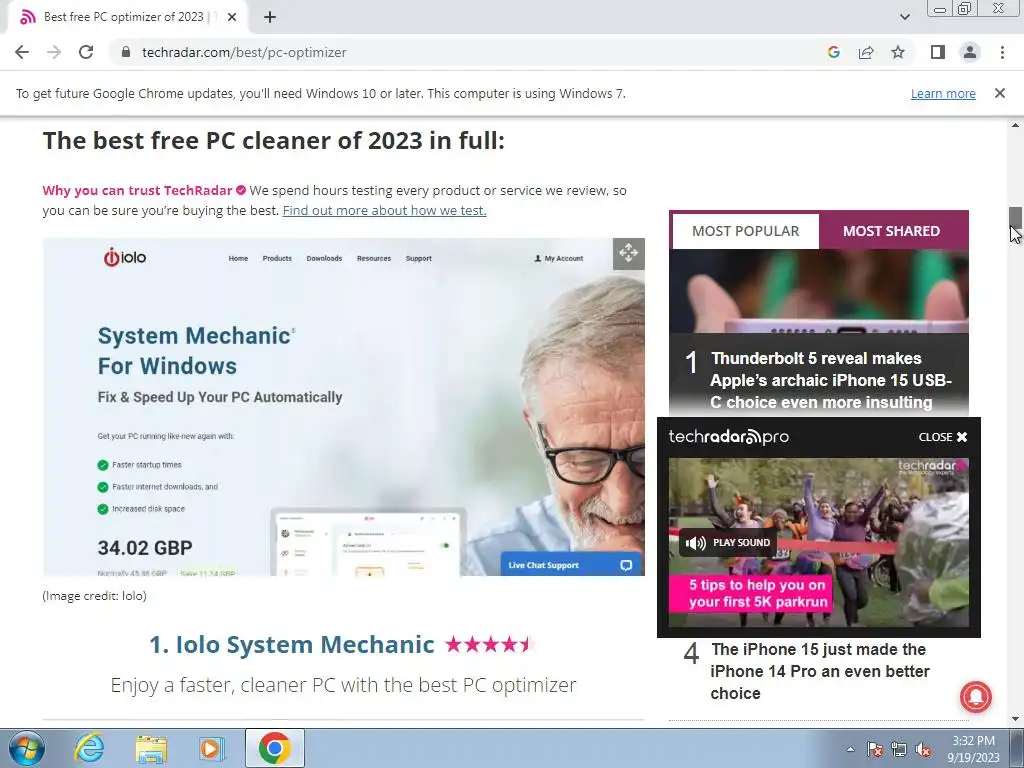Open a new browser tab

click(270, 17)
